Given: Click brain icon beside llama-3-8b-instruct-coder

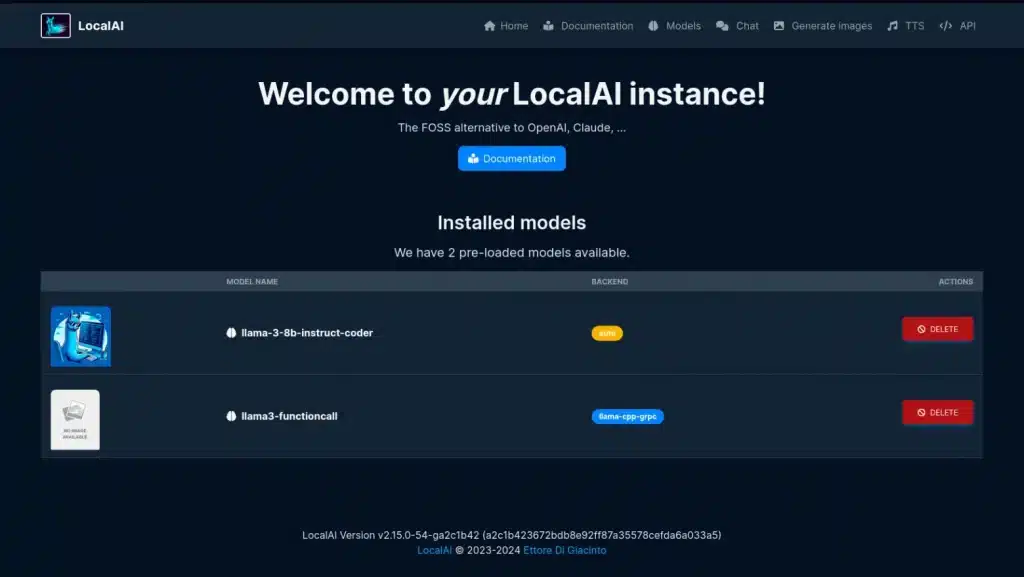Looking at the screenshot, I should click(x=231, y=333).
